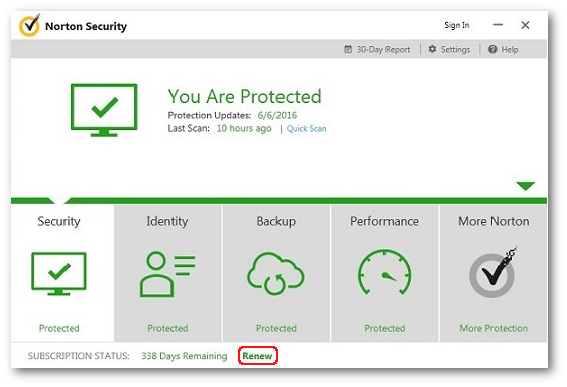Select the Security tab label
Image resolution: width=567 pixels, height=387 pixels.
59,221
